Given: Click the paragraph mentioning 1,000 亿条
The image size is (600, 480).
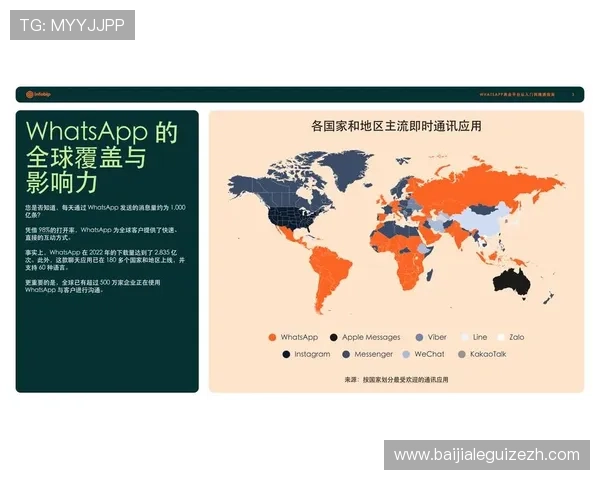Looking at the screenshot, I should [x=105, y=211].
